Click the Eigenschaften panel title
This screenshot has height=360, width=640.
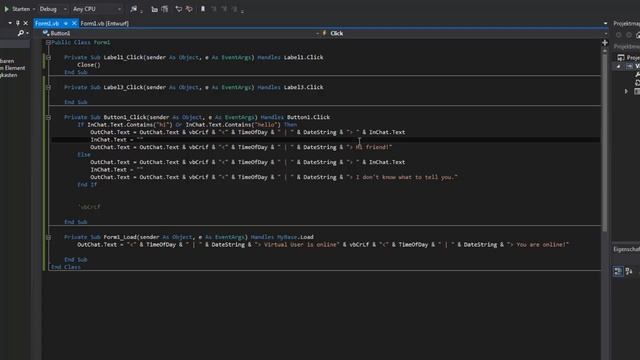pyautogui.click(x=627, y=249)
